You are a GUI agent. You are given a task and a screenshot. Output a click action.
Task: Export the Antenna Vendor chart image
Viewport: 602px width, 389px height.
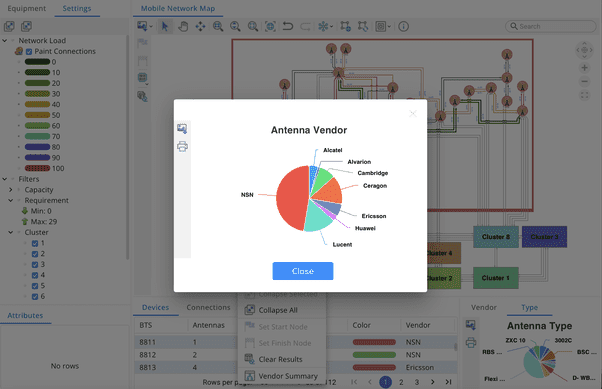[x=182, y=129]
